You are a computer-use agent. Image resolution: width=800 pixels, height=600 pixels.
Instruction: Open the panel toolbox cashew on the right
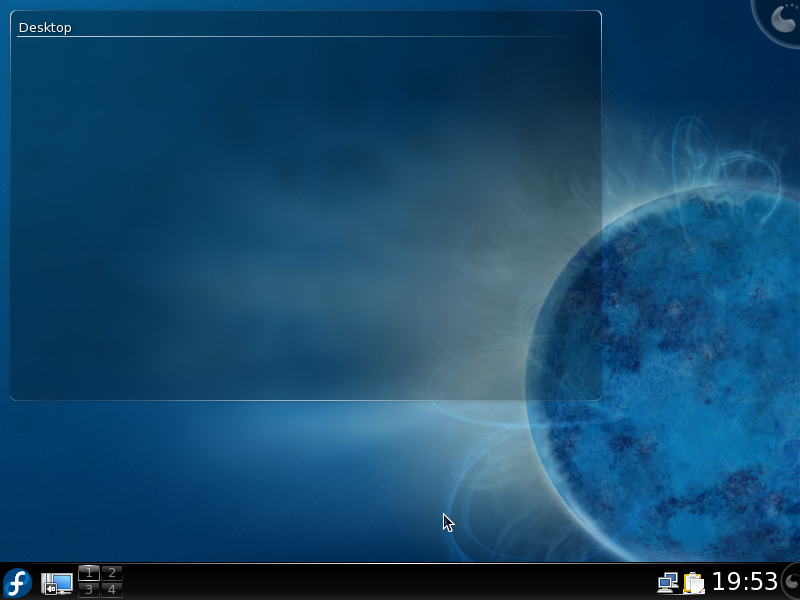(790, 581)
